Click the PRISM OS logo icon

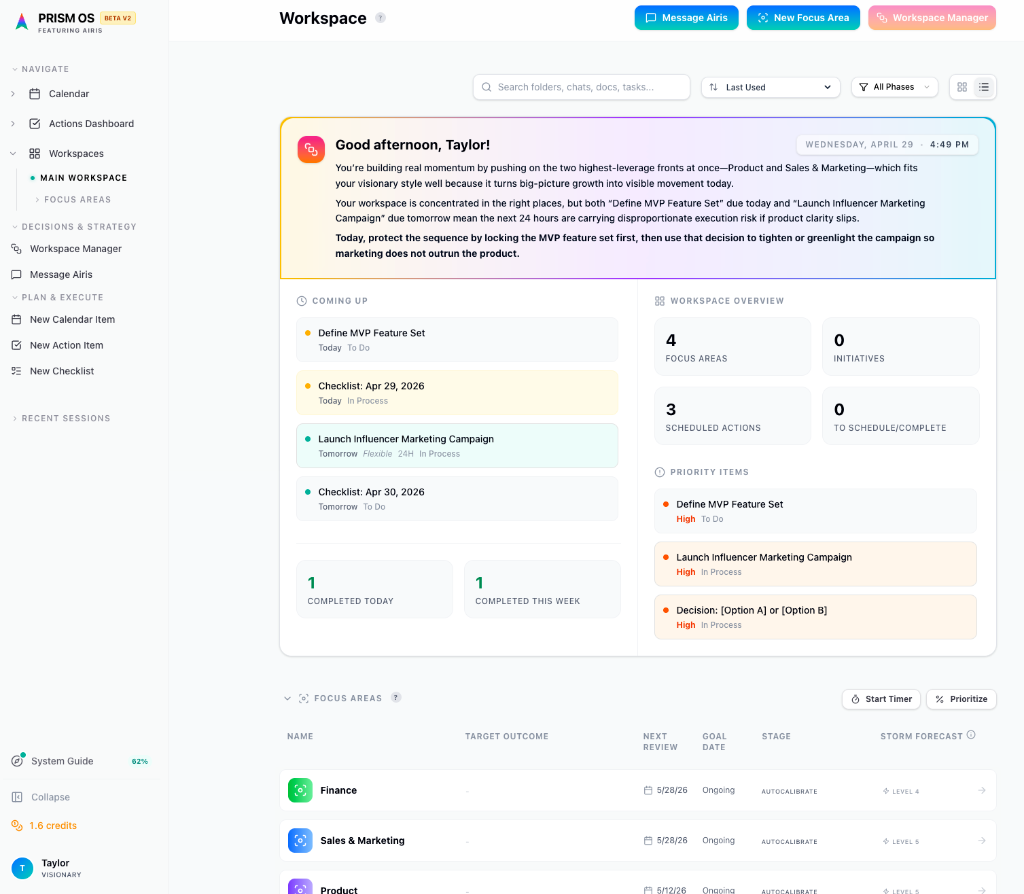[x=22, y=21]
